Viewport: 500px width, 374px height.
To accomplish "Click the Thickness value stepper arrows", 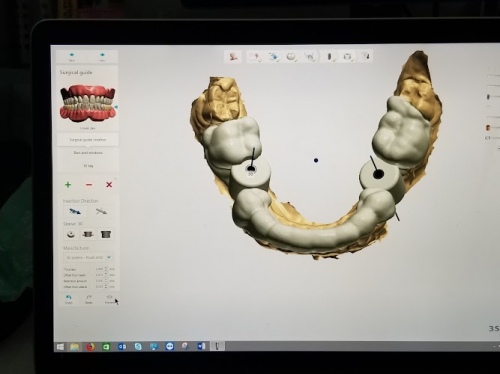I will point(106,269).
